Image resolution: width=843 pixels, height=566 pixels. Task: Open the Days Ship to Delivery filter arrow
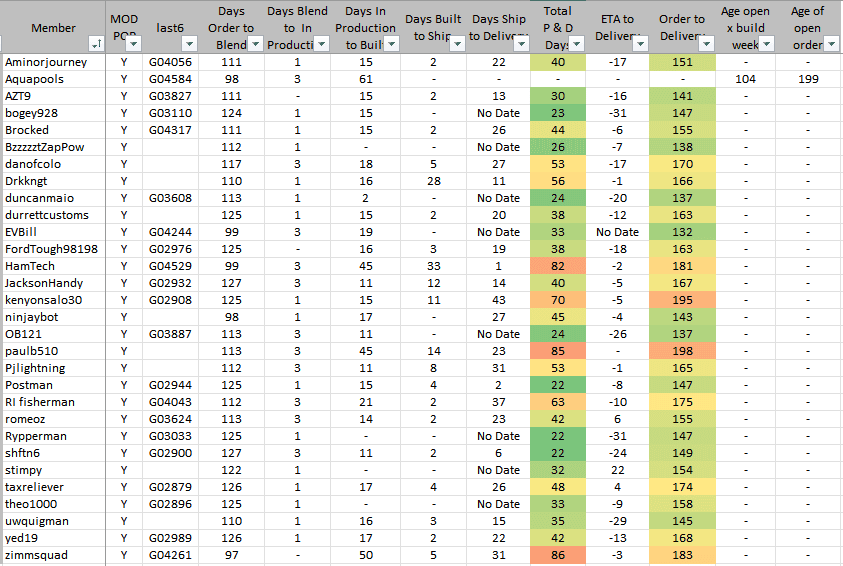pos(520,45)
